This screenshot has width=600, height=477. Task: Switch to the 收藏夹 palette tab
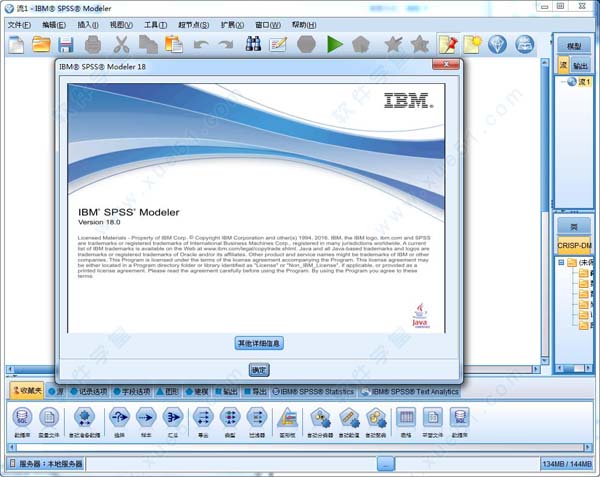[27, 391]
